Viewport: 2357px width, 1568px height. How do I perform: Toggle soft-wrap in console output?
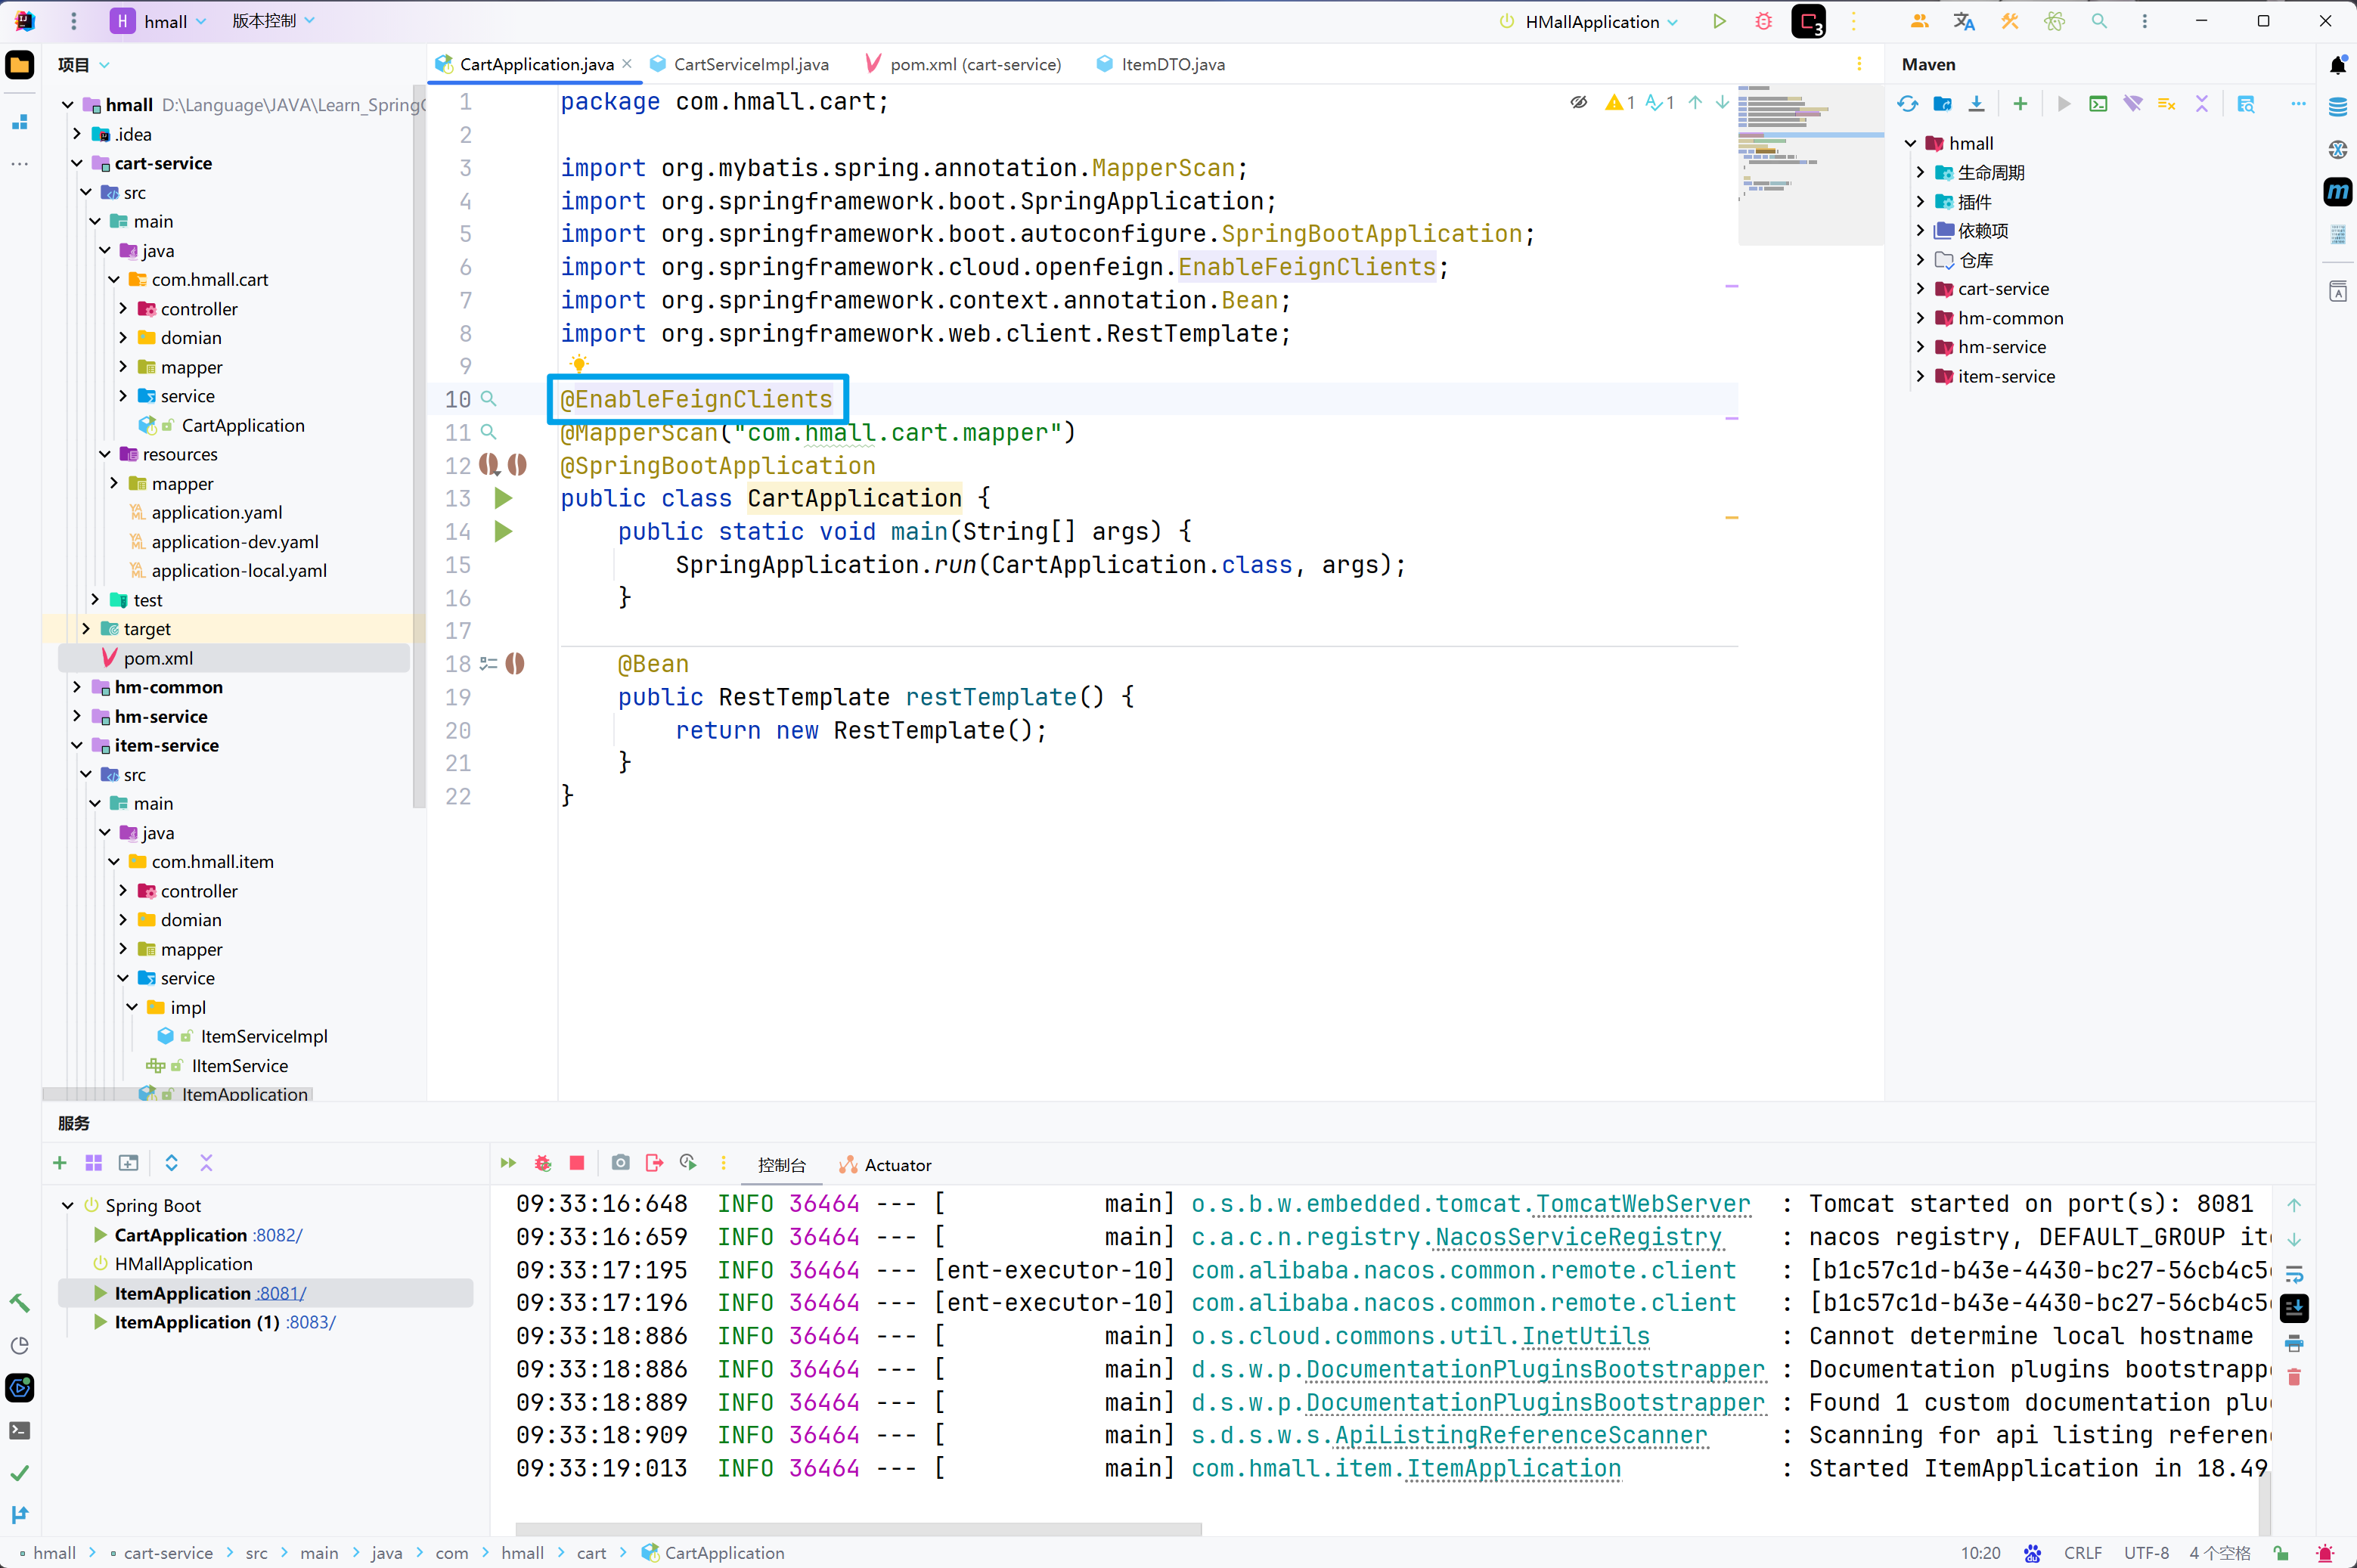click(2294, 1274)
